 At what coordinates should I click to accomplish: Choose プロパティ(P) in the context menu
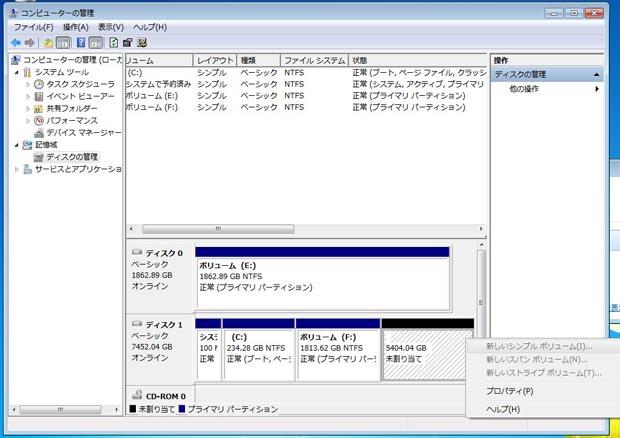coord(509,391)
